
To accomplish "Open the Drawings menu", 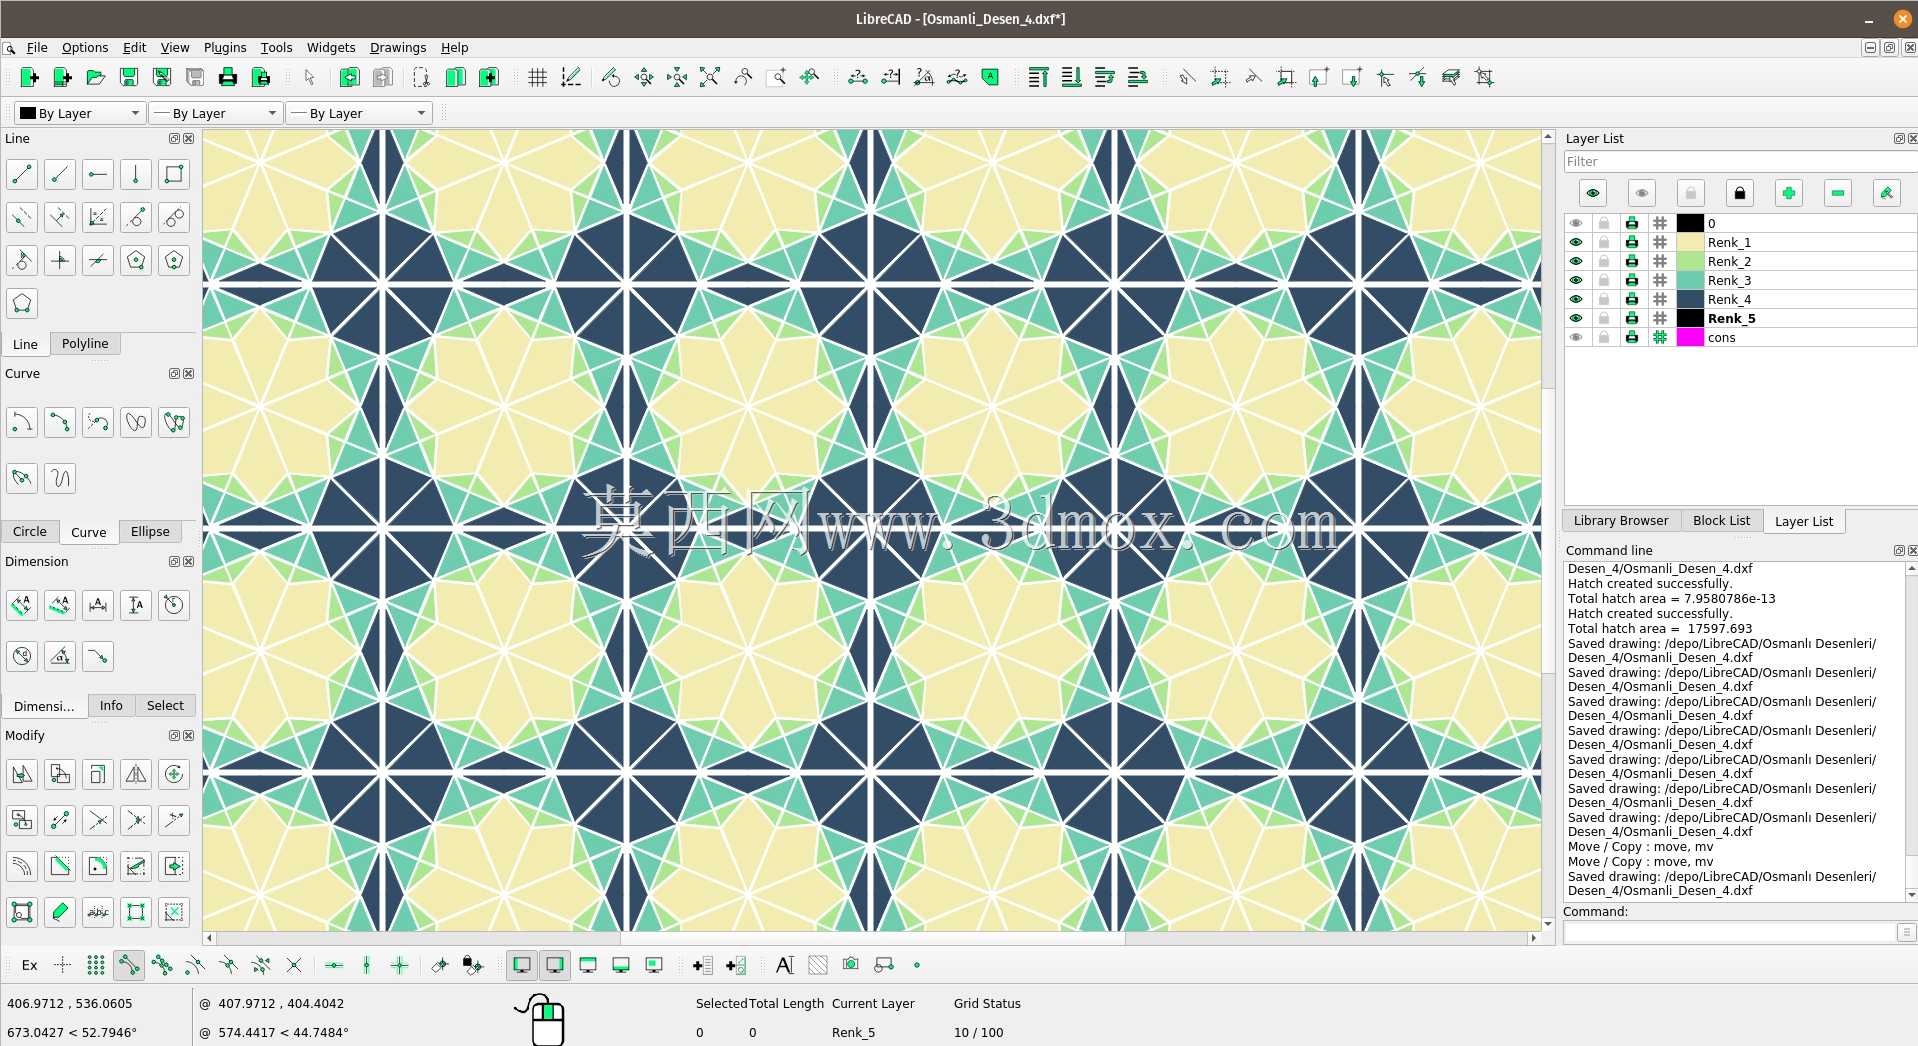I will pos(398,47).
